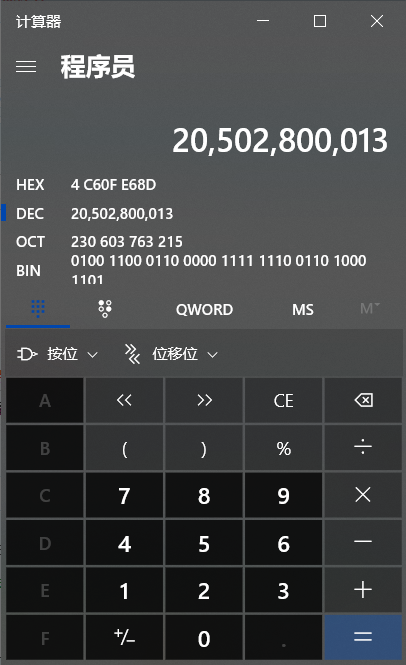Expand the 按位 bitwise dropdown
Image resolution: width=406 pixels, height=665 pixels.
point(57,354)
